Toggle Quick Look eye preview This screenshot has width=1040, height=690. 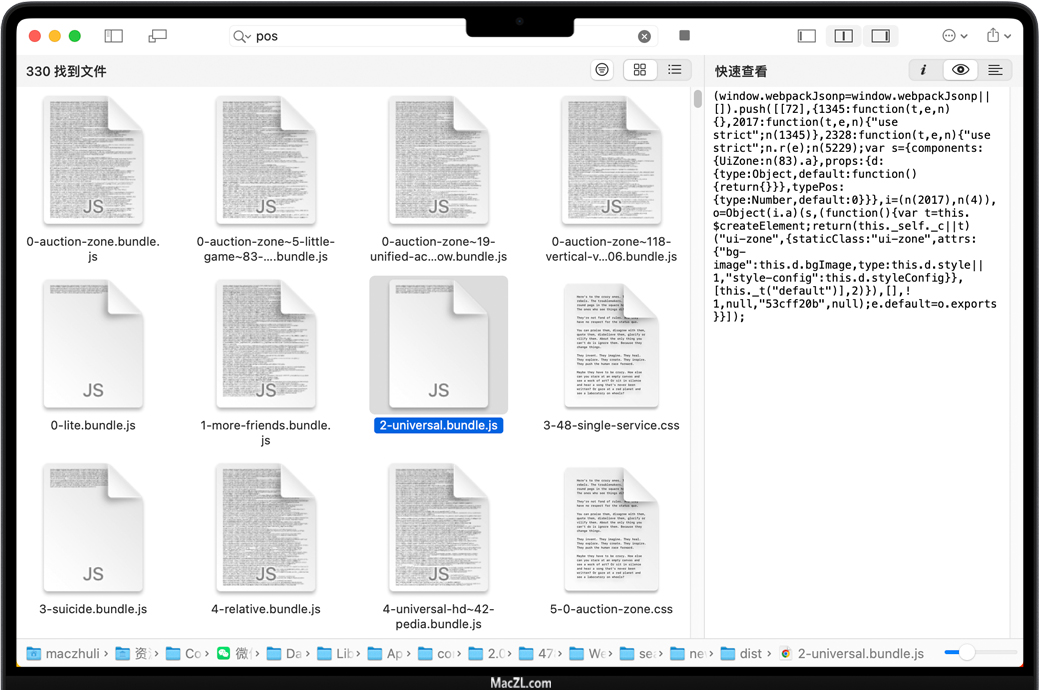960,70
